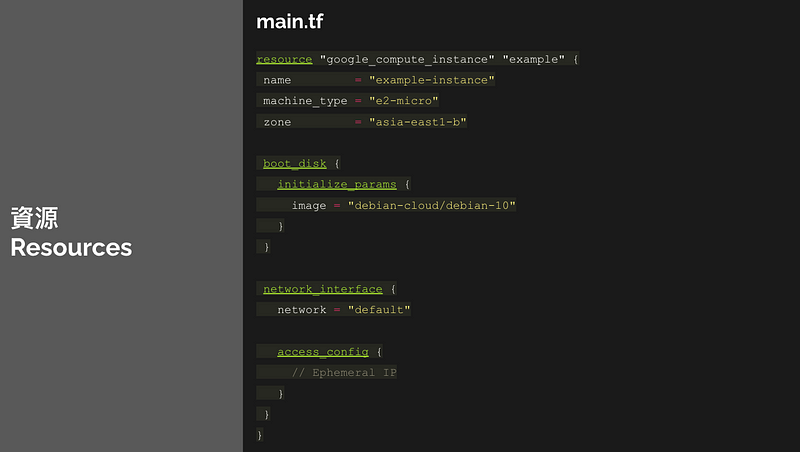Screen dimensions: 800x452
Task: Click the access_config underlined link
Action: coord(322,351)
